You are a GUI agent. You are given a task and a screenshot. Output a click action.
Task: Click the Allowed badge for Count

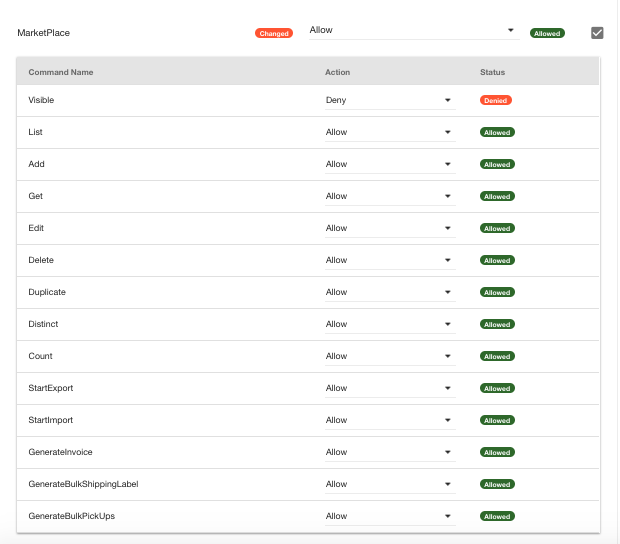[497, 357]
